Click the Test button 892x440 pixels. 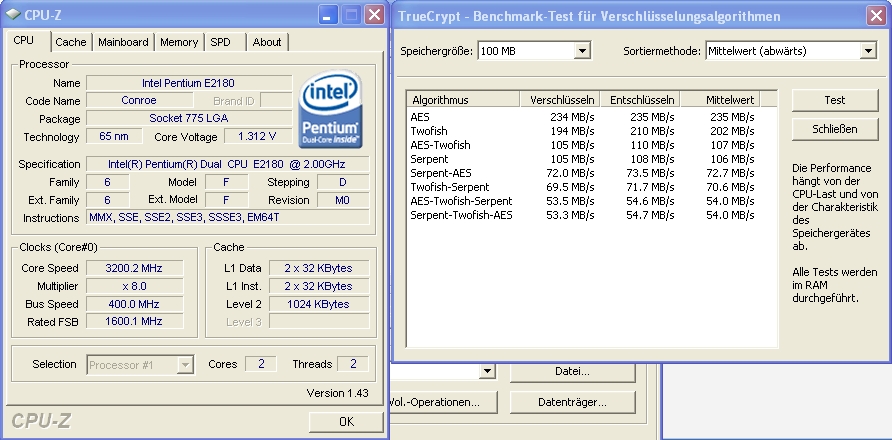(835, 100)
